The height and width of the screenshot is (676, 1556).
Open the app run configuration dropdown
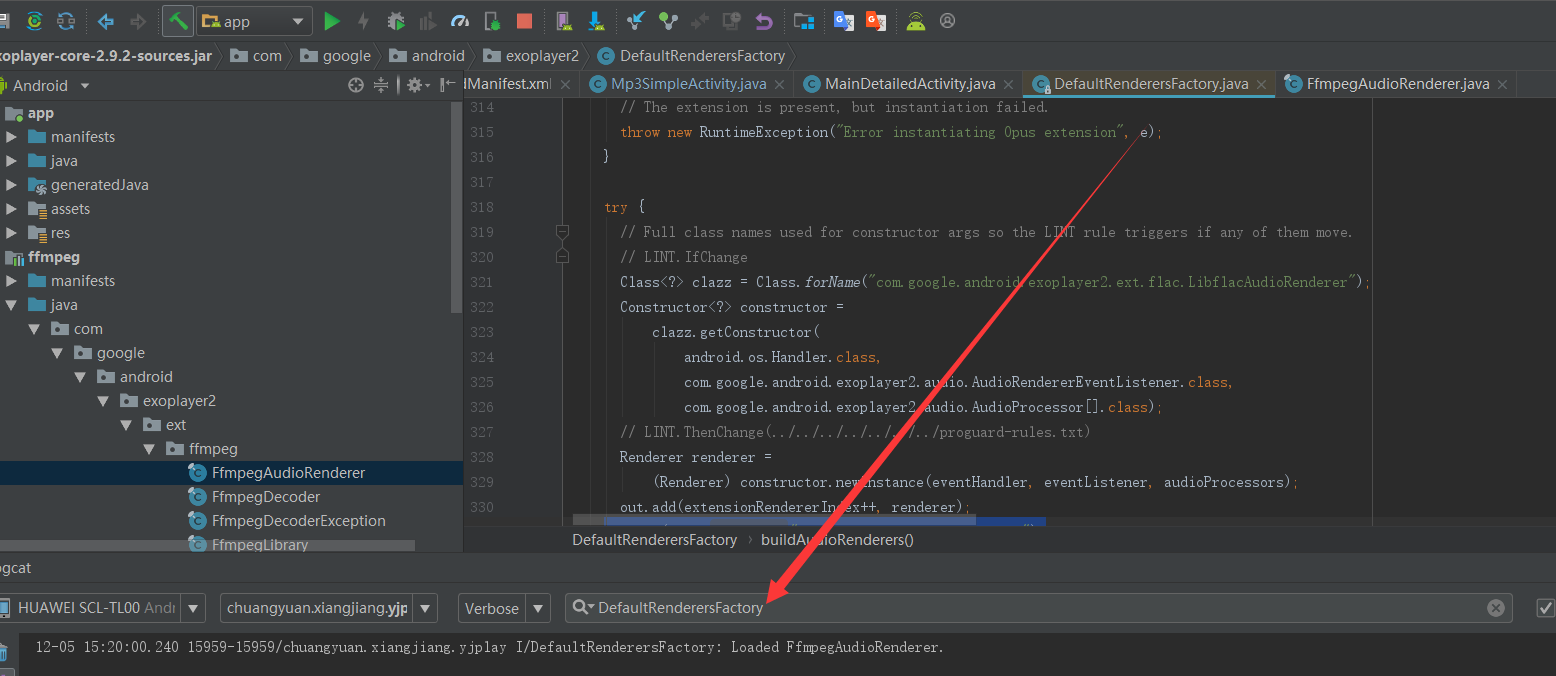pyautogui.click(x=256, y=21)
